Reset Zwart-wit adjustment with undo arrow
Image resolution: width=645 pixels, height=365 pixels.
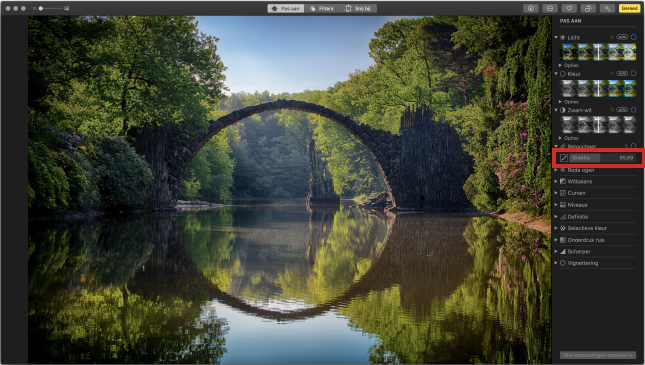[x=612, y=110]
